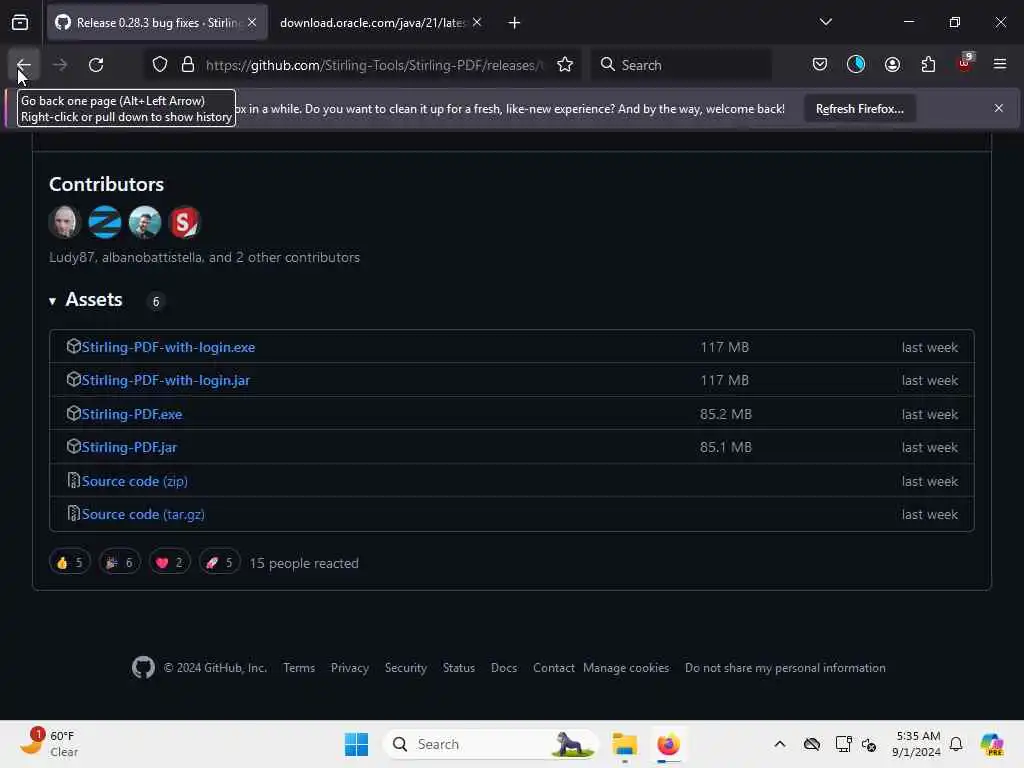1024x768 pixels.
Task: Open the Firefox account icon
Action: [x=892, y=65]
